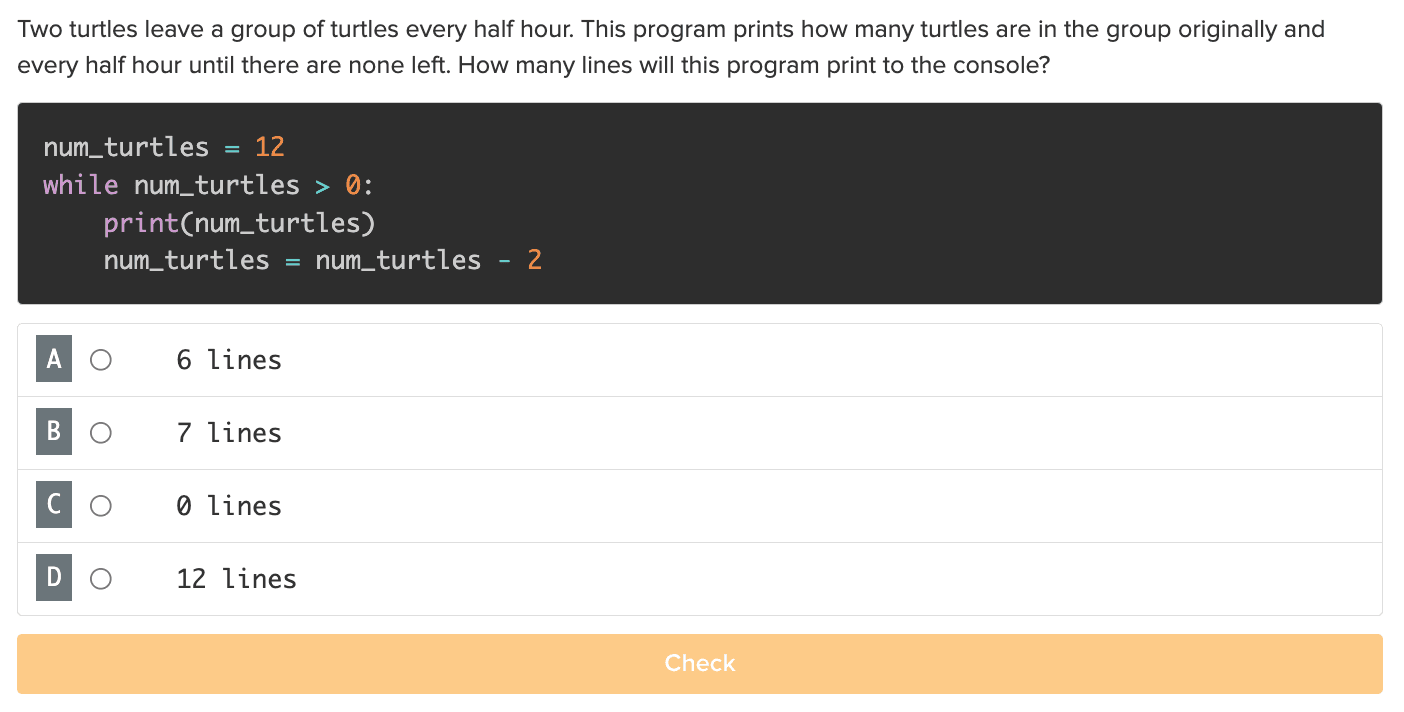Click the gray letter A badge
Screen dimensions: 1404x712
point(54,360)
